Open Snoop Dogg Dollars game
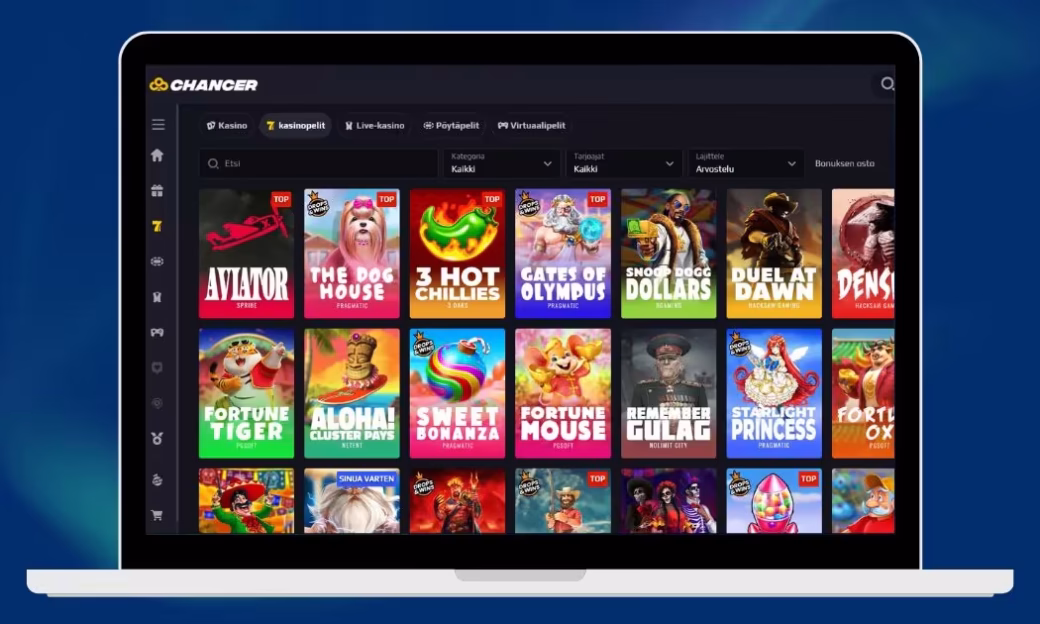Screen dimensions: 1040x624 [x=669, y=253]
